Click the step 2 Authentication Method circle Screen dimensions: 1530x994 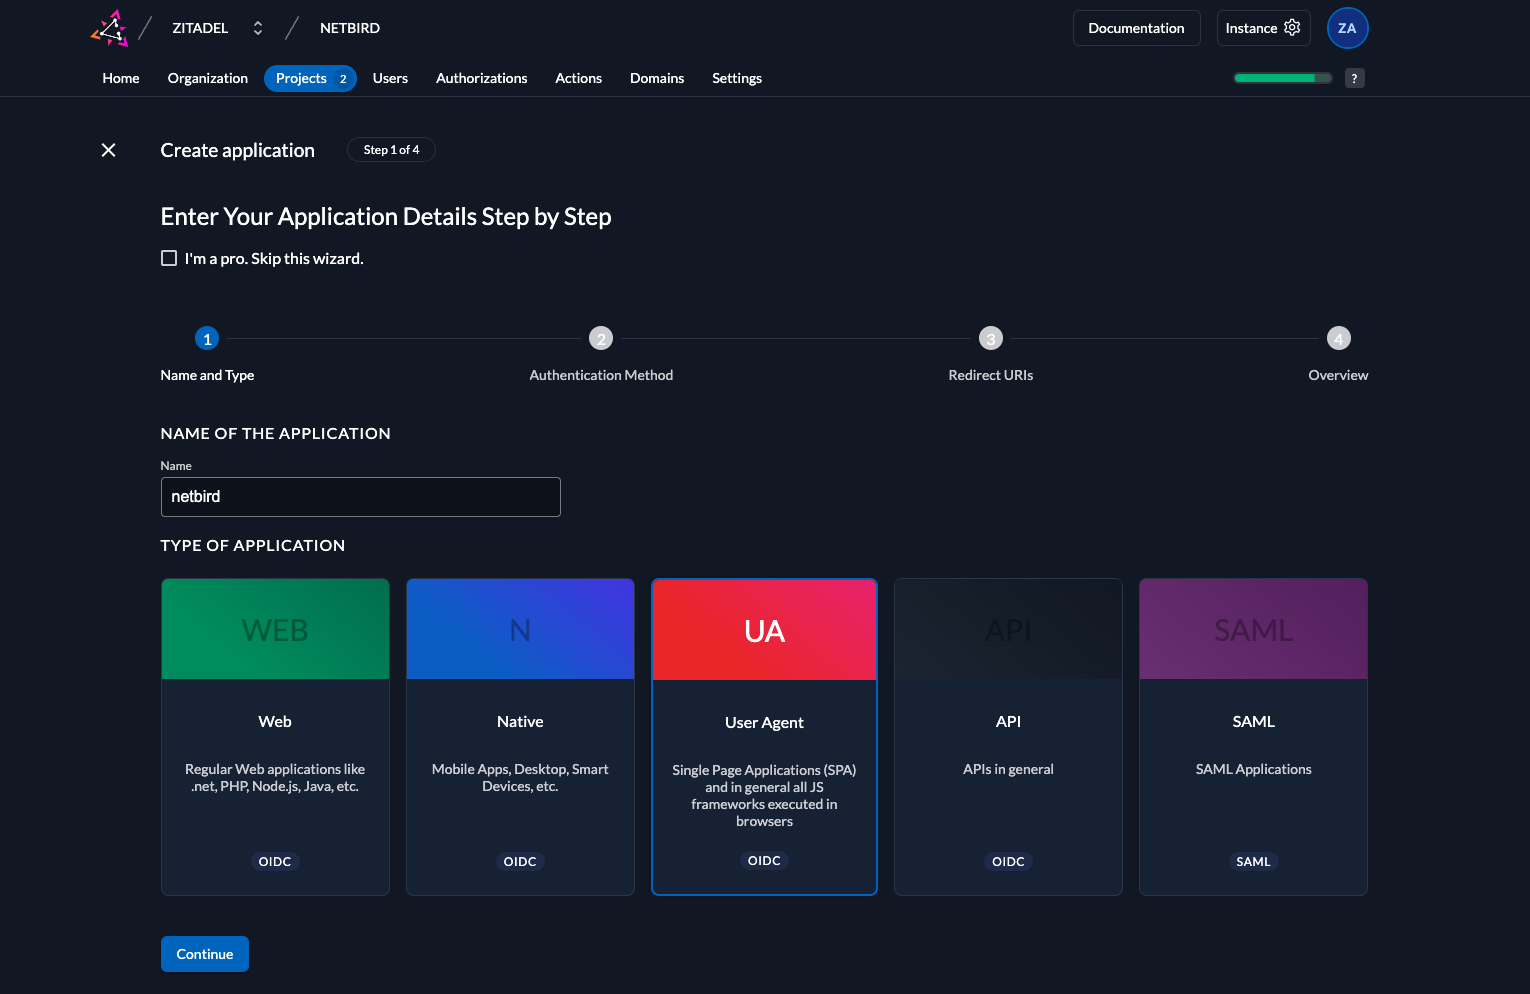pyautogui.click(x=601, y=338)
